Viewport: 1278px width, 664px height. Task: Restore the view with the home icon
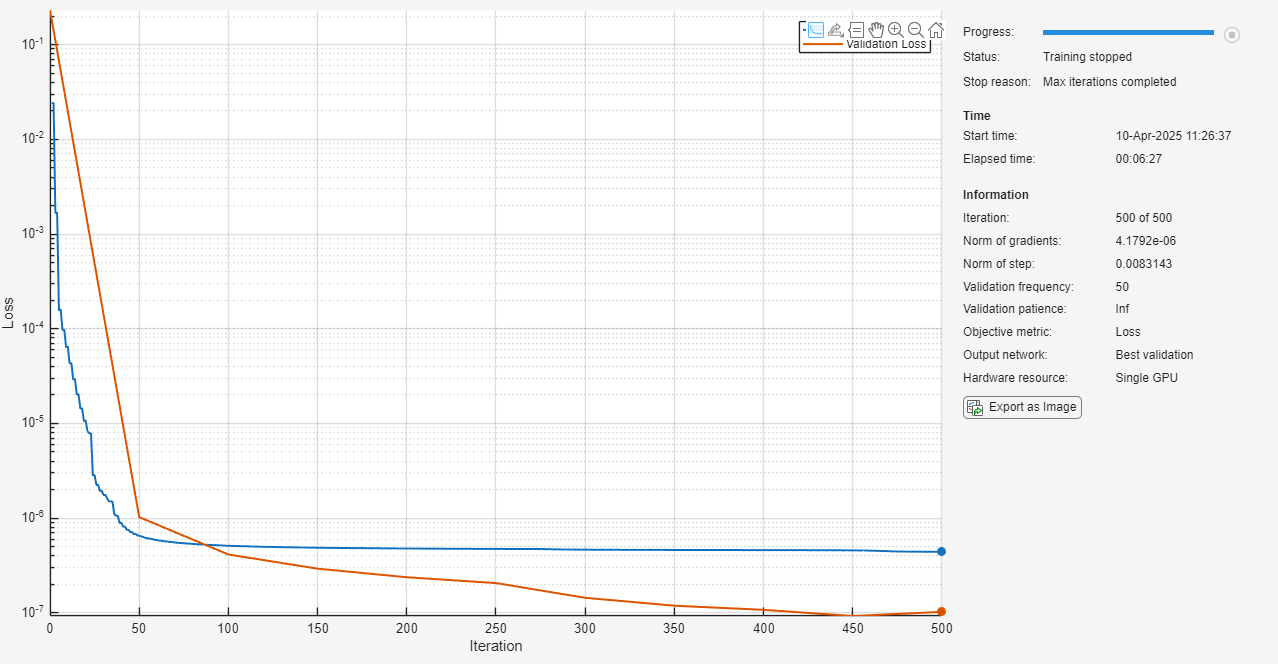pyautogui.click(x=936, y=30)
